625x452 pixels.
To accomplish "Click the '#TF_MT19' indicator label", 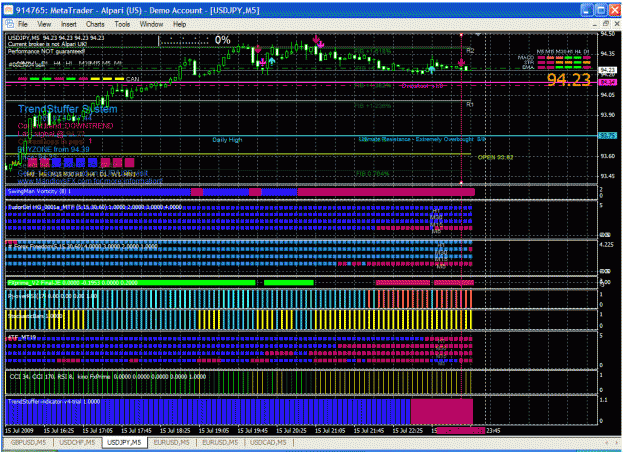I will 22,338.
